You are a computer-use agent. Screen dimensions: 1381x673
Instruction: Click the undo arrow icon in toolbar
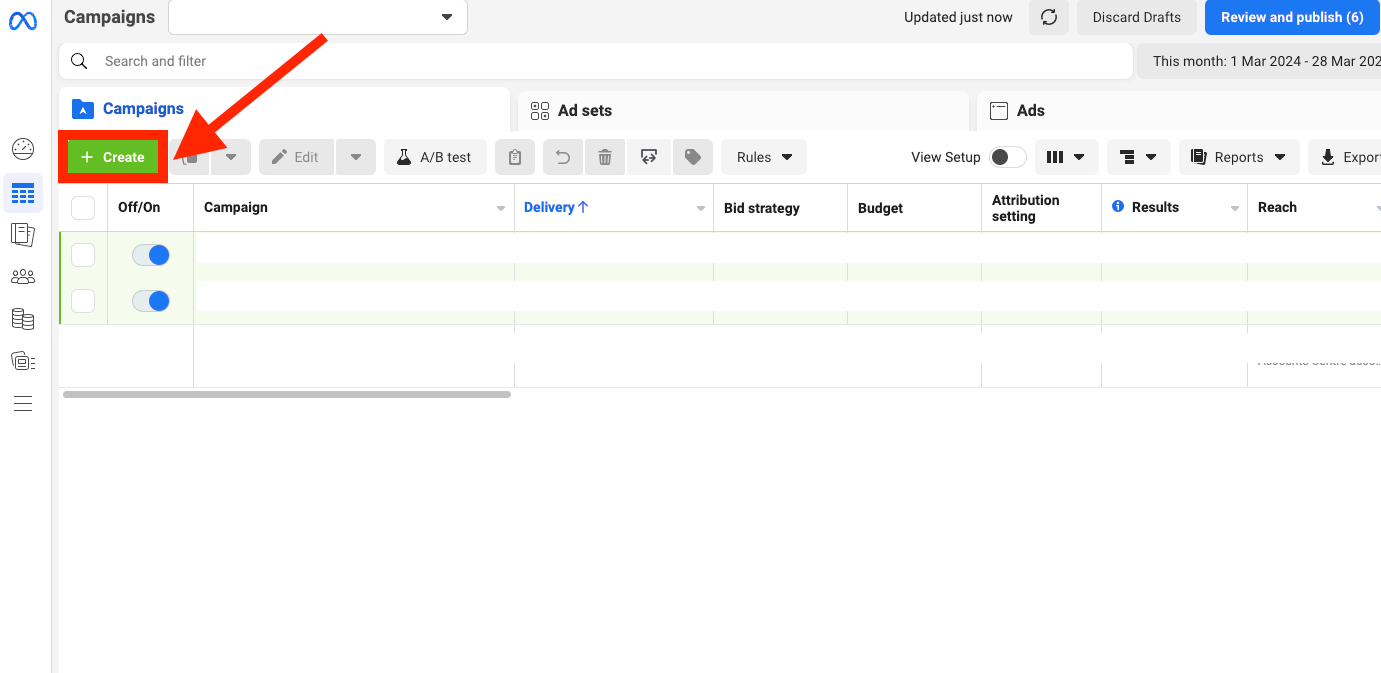[563, 157]
